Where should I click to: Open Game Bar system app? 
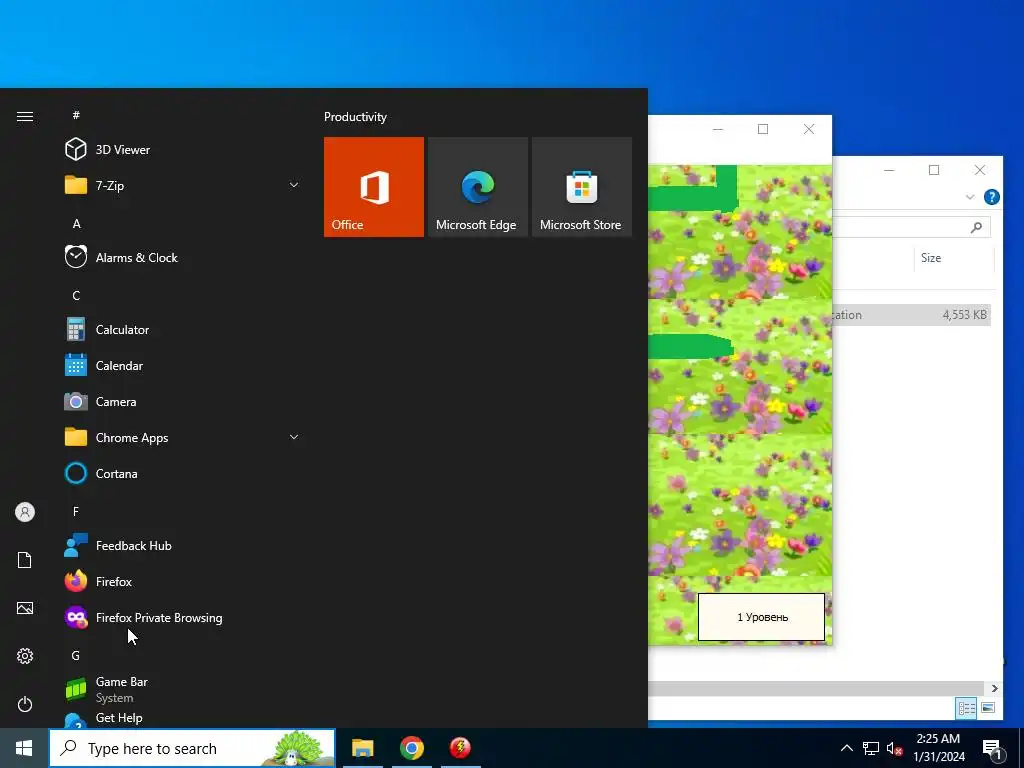(183, 689)
